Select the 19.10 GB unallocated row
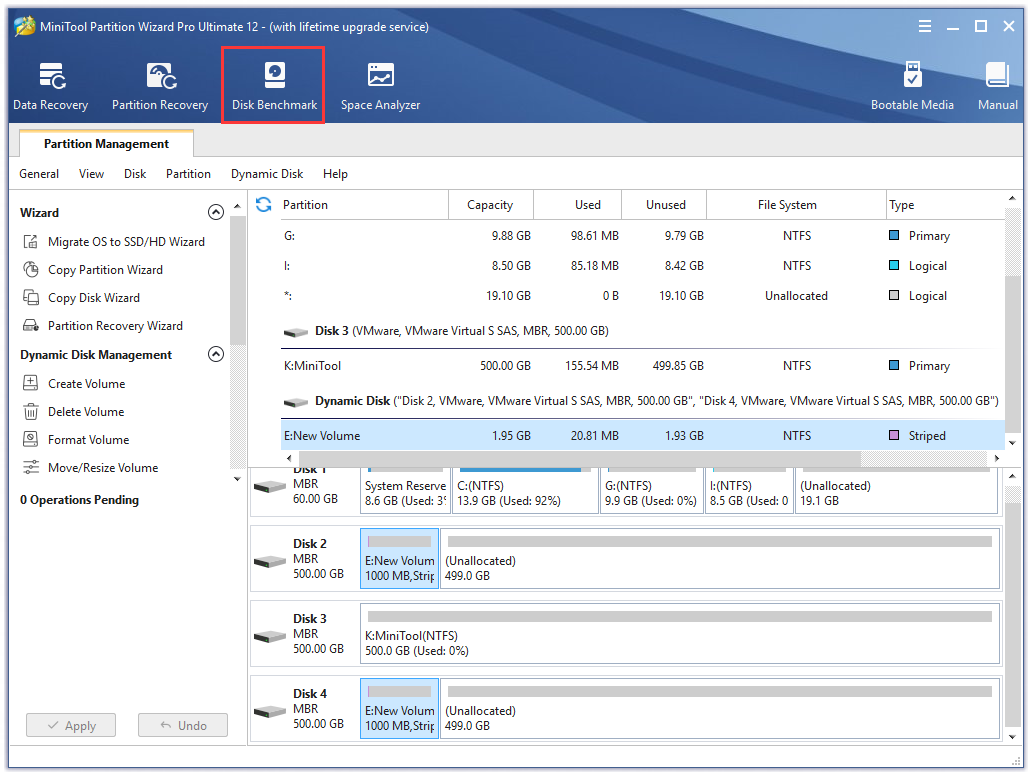 (x=642, y=296)
